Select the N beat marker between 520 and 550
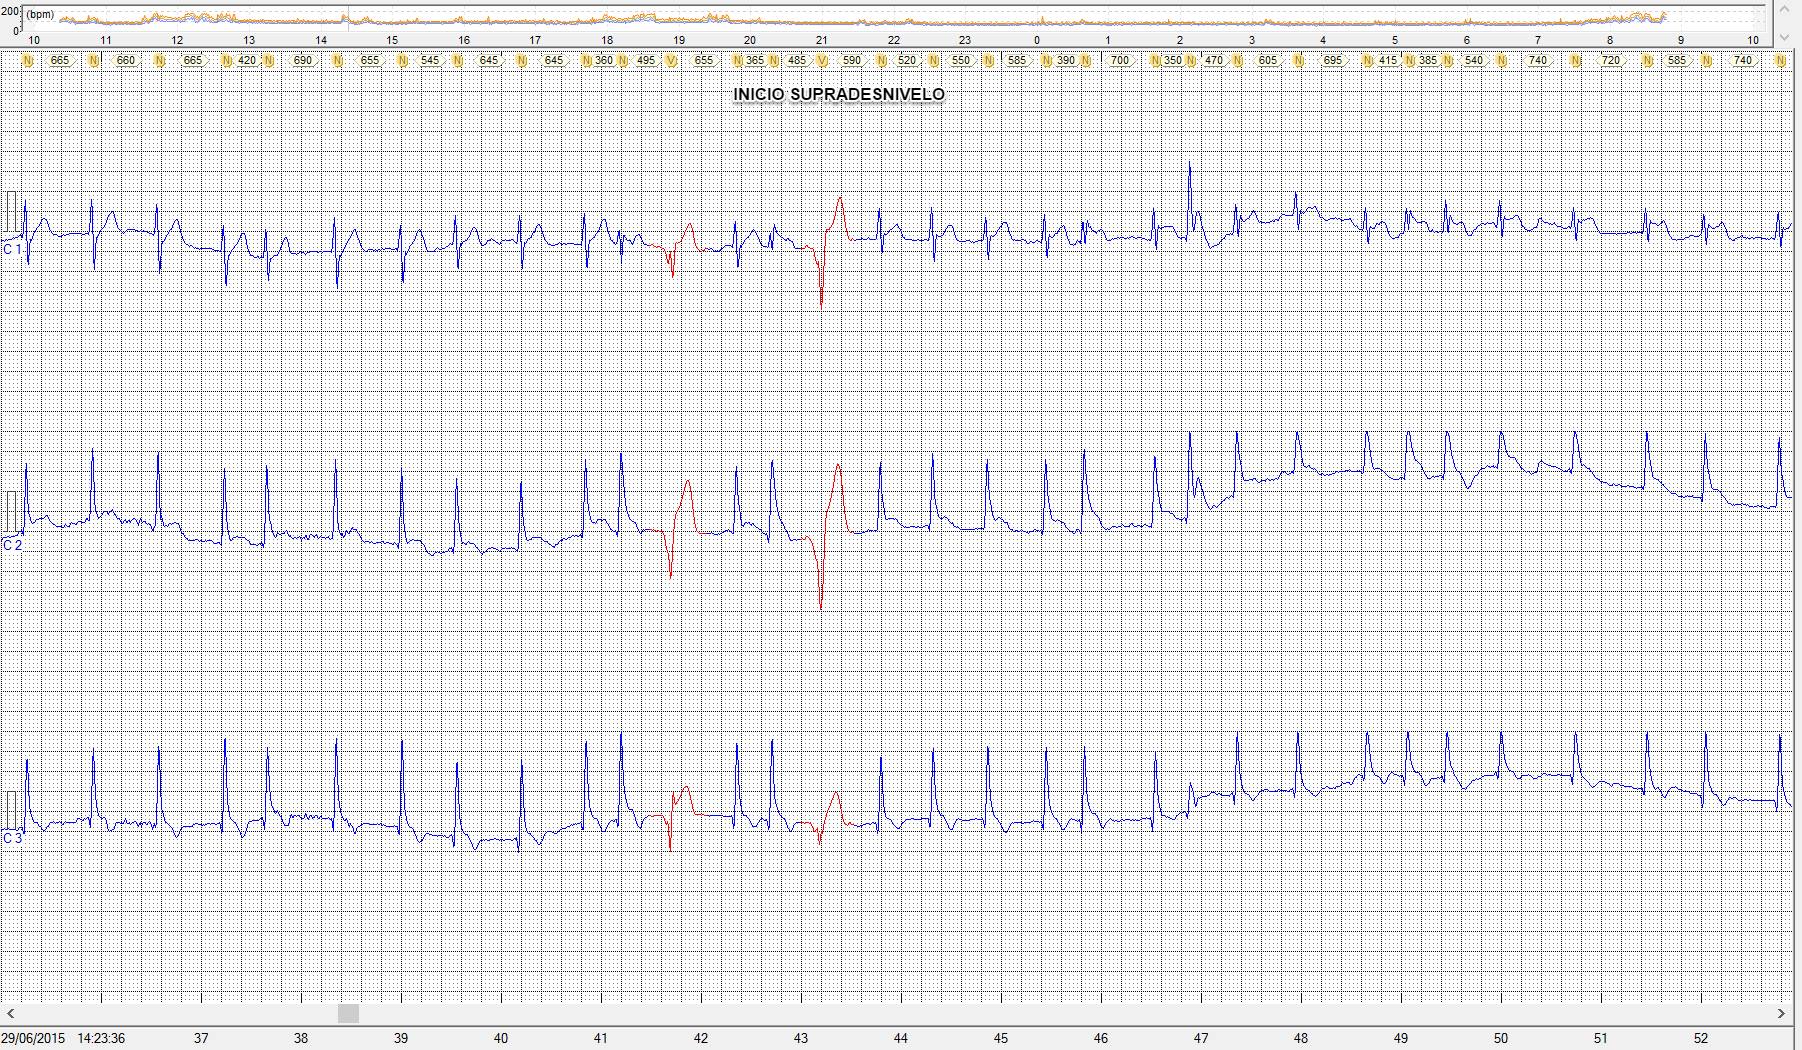The height and width of the screenshot is (1050, 1802). click(x=933, y=60)
